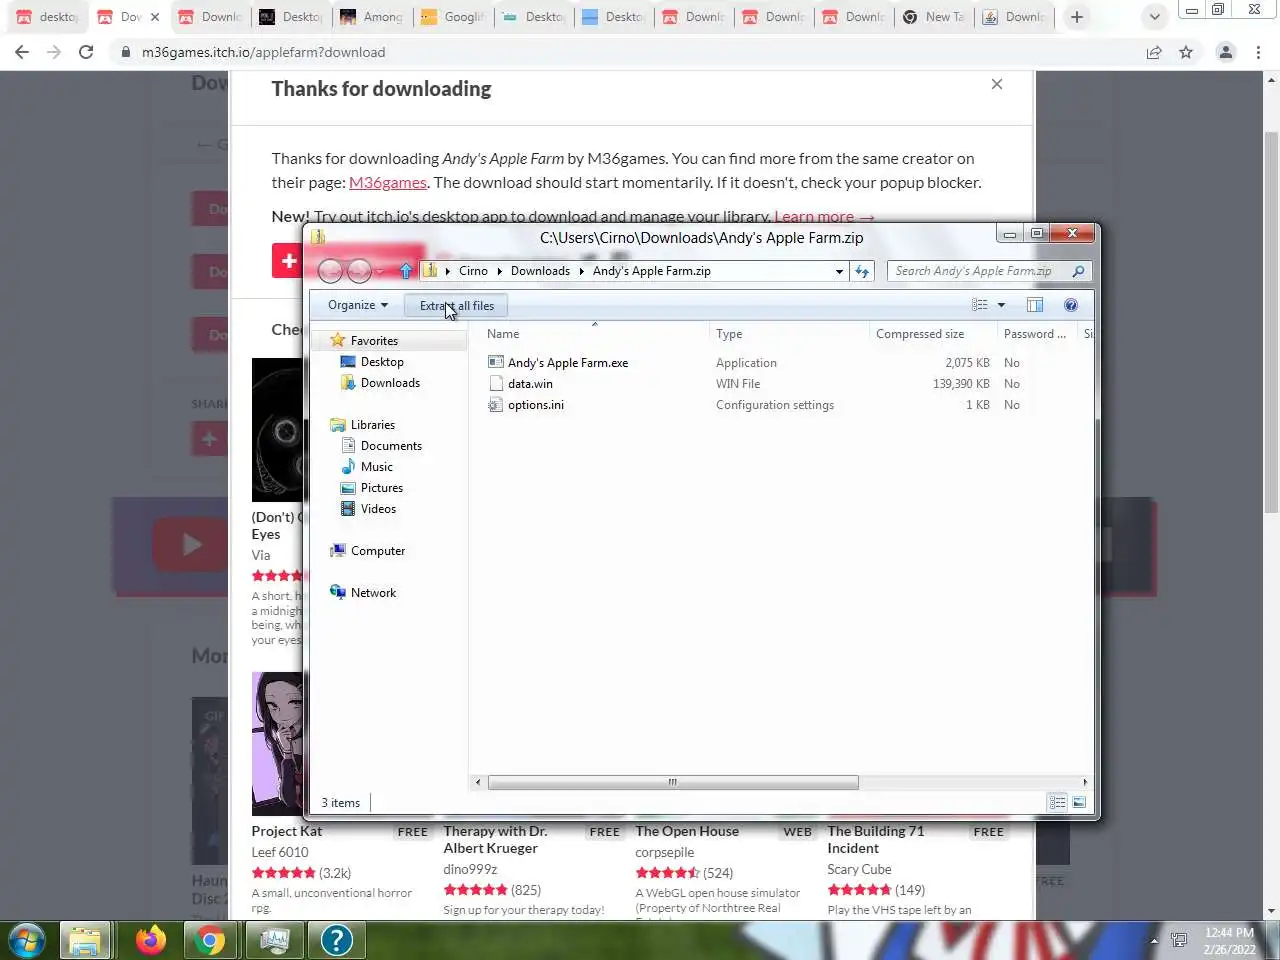
Task: Open the M36games link
Action: coord(388,182)
